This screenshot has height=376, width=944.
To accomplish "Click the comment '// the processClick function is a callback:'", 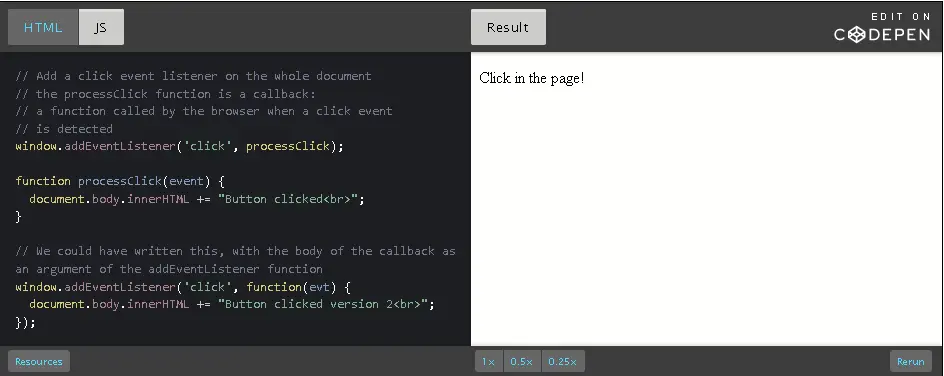I will click(166, 94).
